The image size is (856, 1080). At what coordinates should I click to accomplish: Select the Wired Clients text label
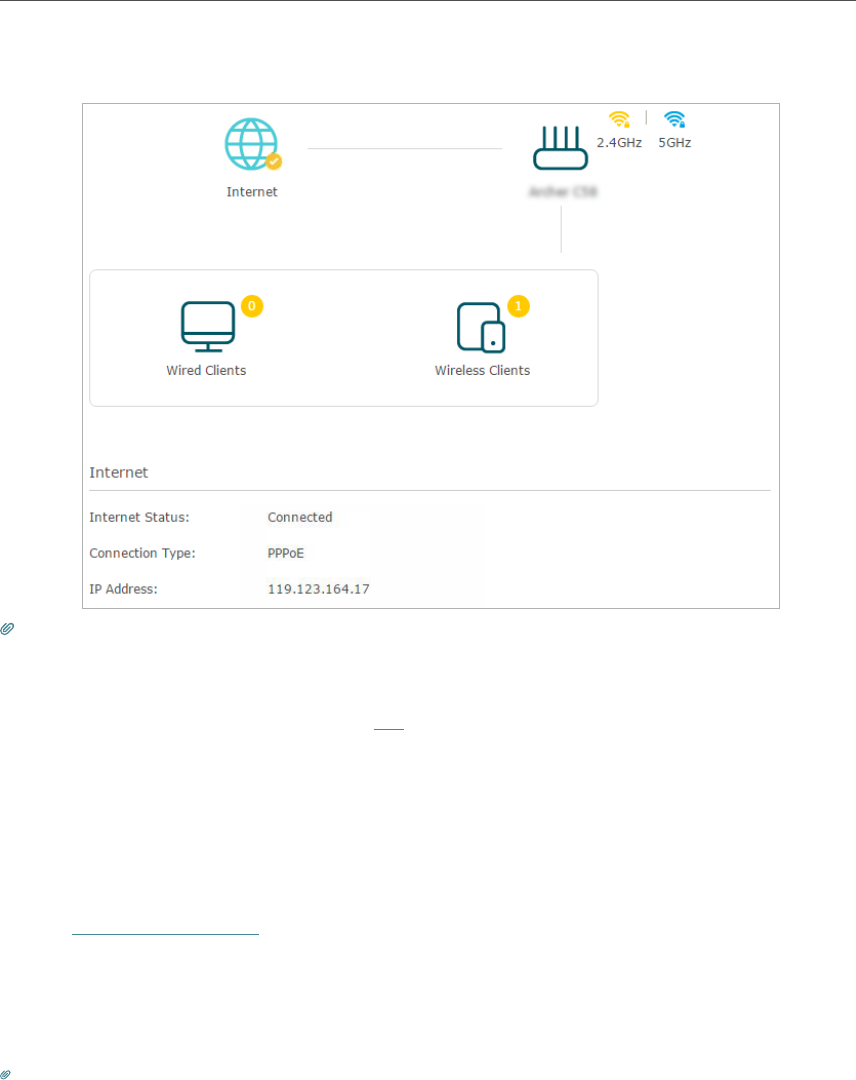[x=206, y=371]
